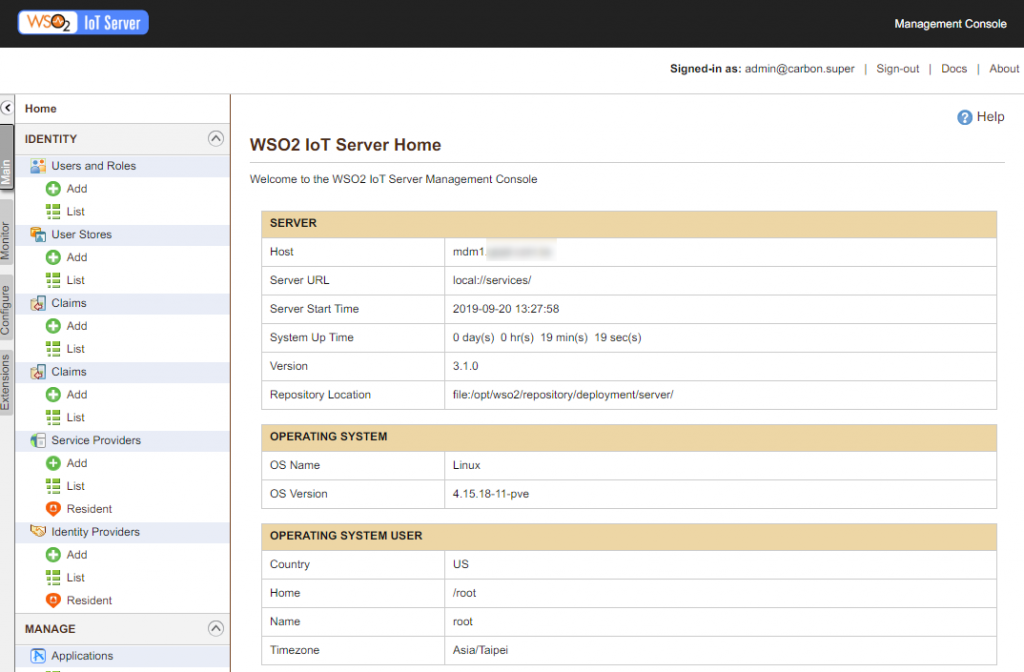Viewport: 1024px width, 672px height.
Task: Click the Identity Providers heading text
Action: click(x=95, y=532)
